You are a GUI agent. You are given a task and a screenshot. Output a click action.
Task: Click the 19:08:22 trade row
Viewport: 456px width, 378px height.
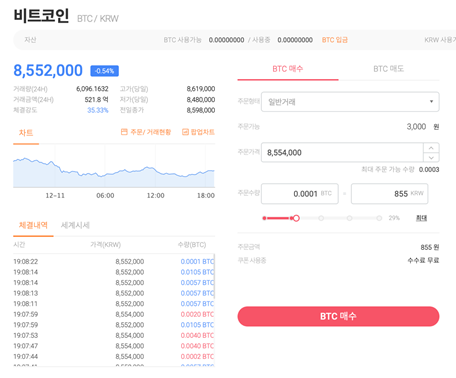point(114,262)
